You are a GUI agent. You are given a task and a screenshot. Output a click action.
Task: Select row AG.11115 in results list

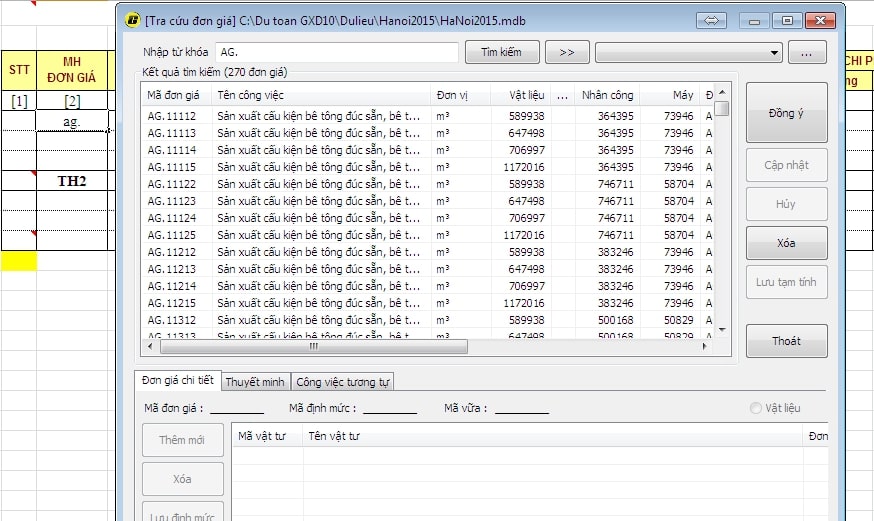point(172,167)
